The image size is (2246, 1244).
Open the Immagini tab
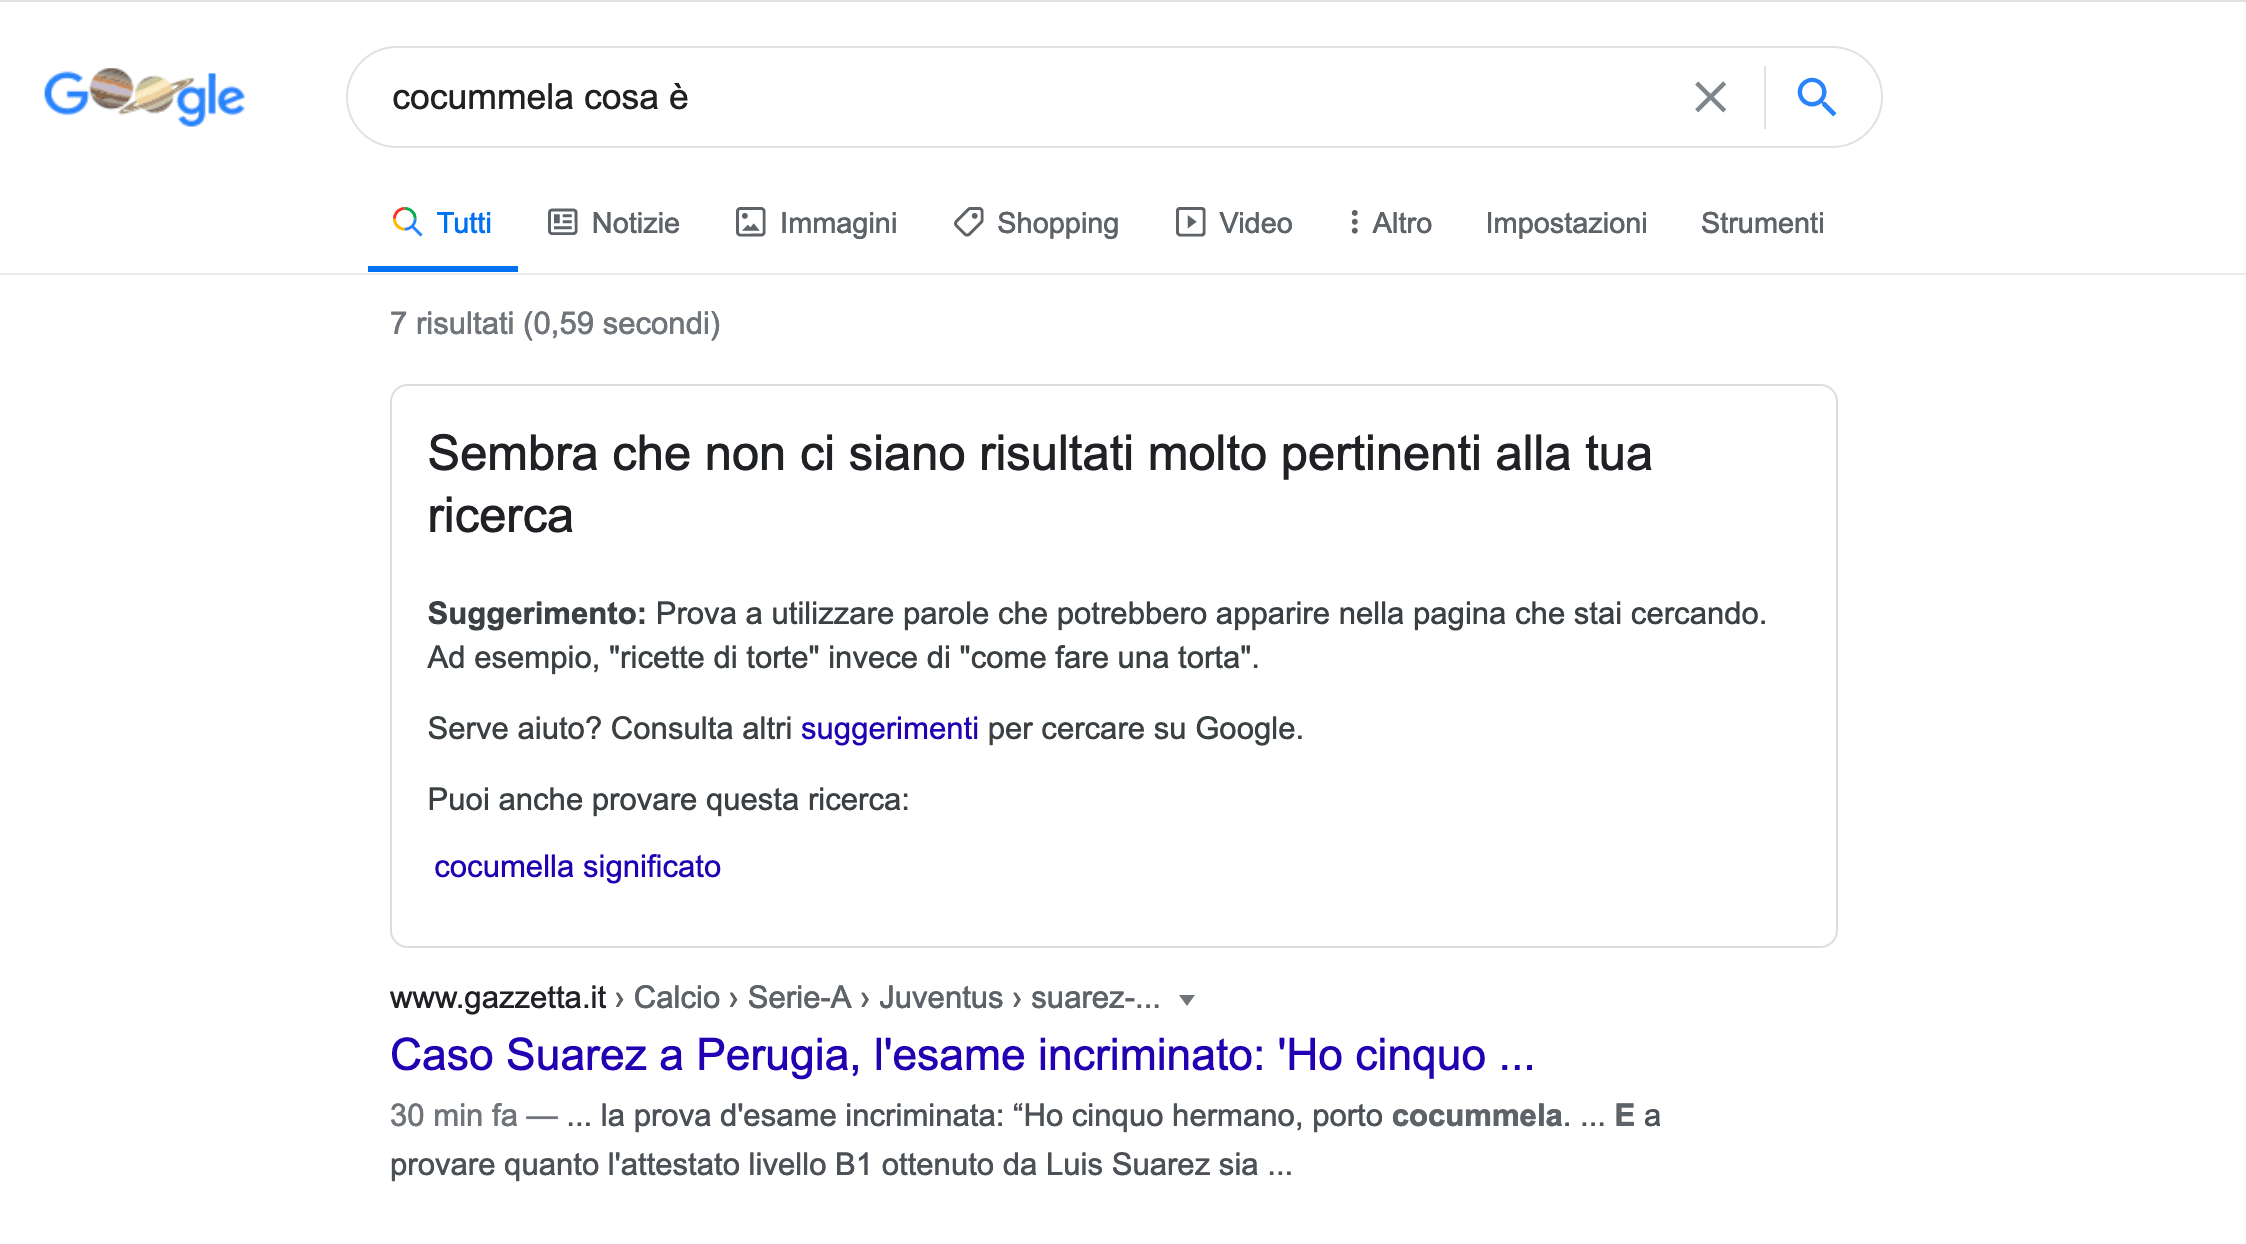coord(816,223)
